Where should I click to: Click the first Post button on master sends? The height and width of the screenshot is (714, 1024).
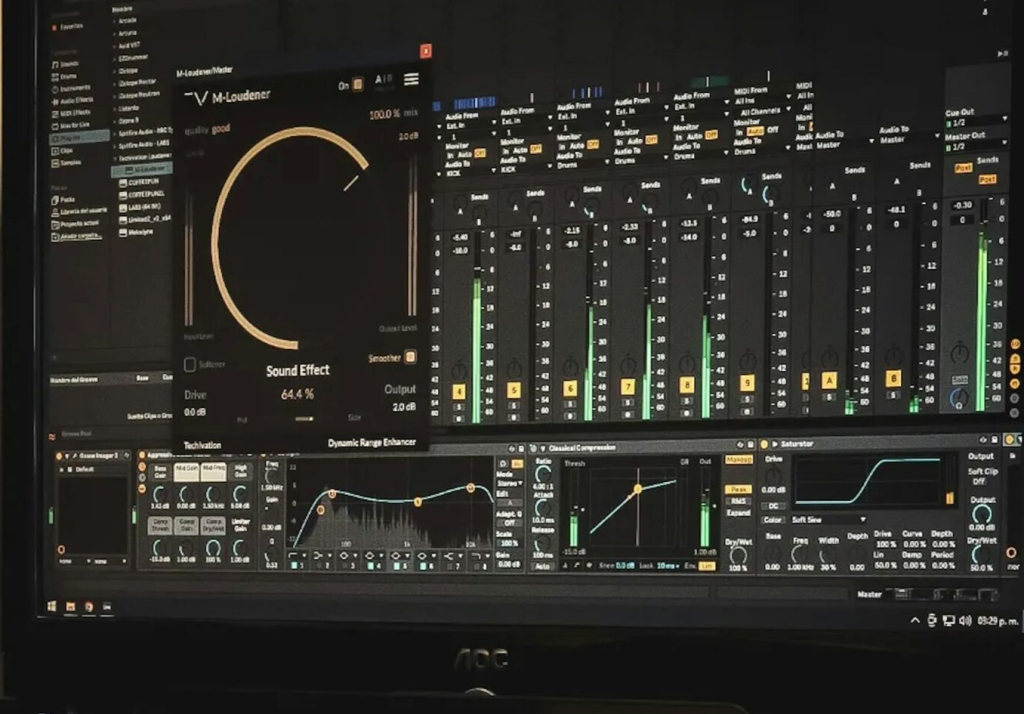coord(963,168)
